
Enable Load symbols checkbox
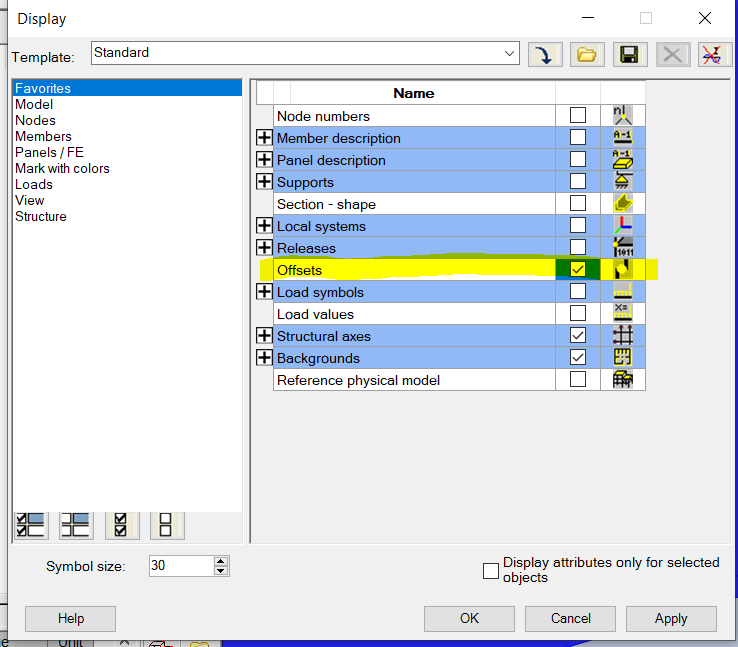578,291
